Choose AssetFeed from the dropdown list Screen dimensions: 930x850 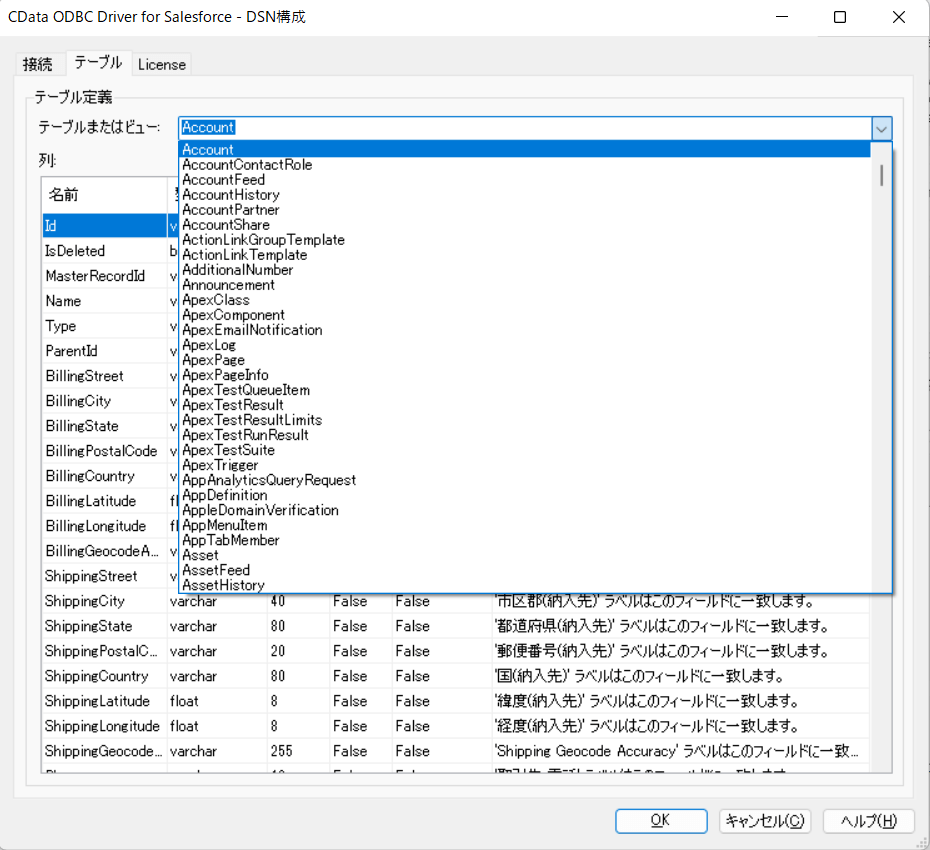tap(525, 571)
